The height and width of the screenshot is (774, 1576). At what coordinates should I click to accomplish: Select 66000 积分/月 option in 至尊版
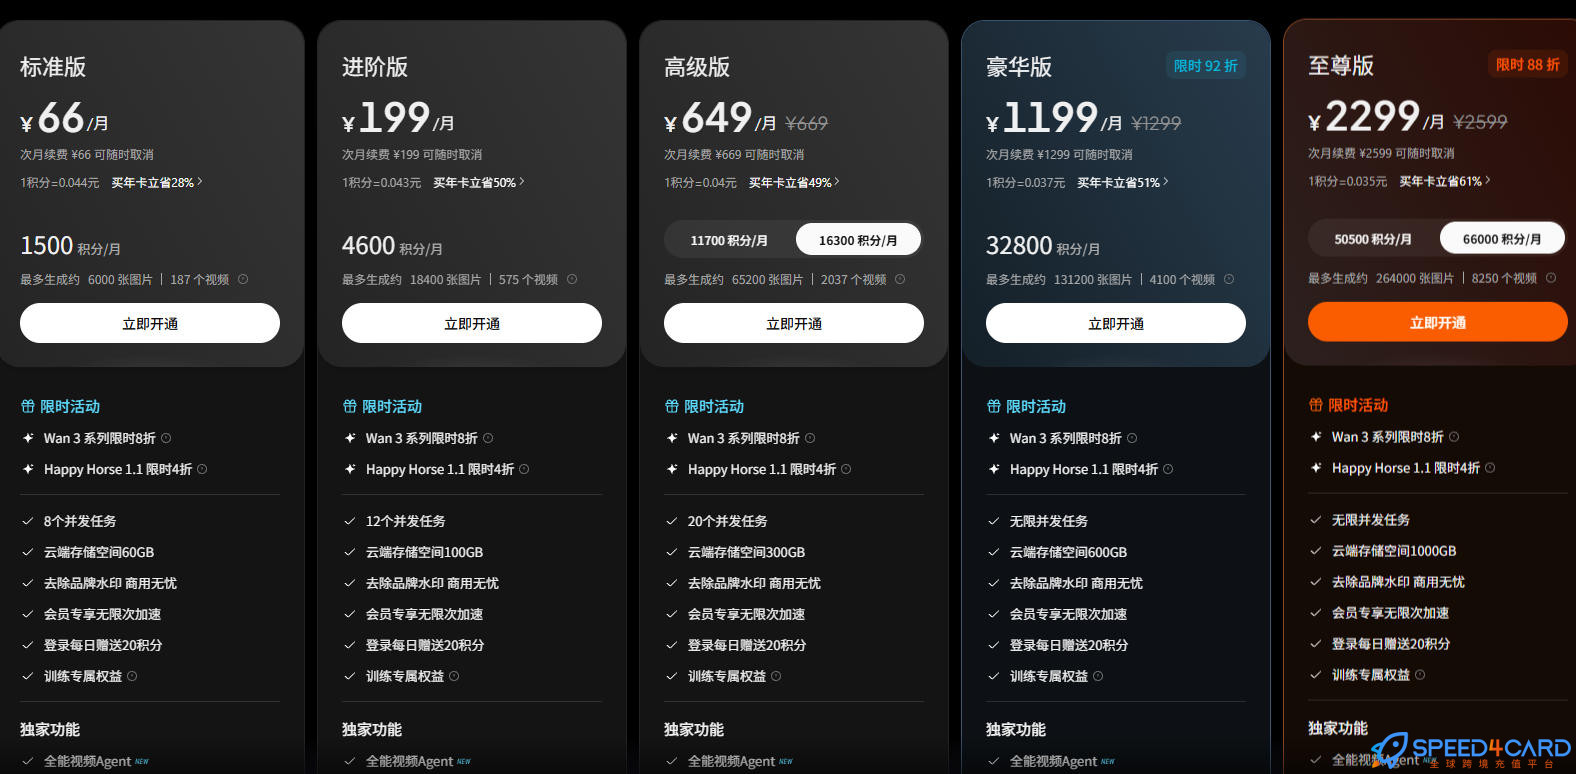pos(1502,239)
